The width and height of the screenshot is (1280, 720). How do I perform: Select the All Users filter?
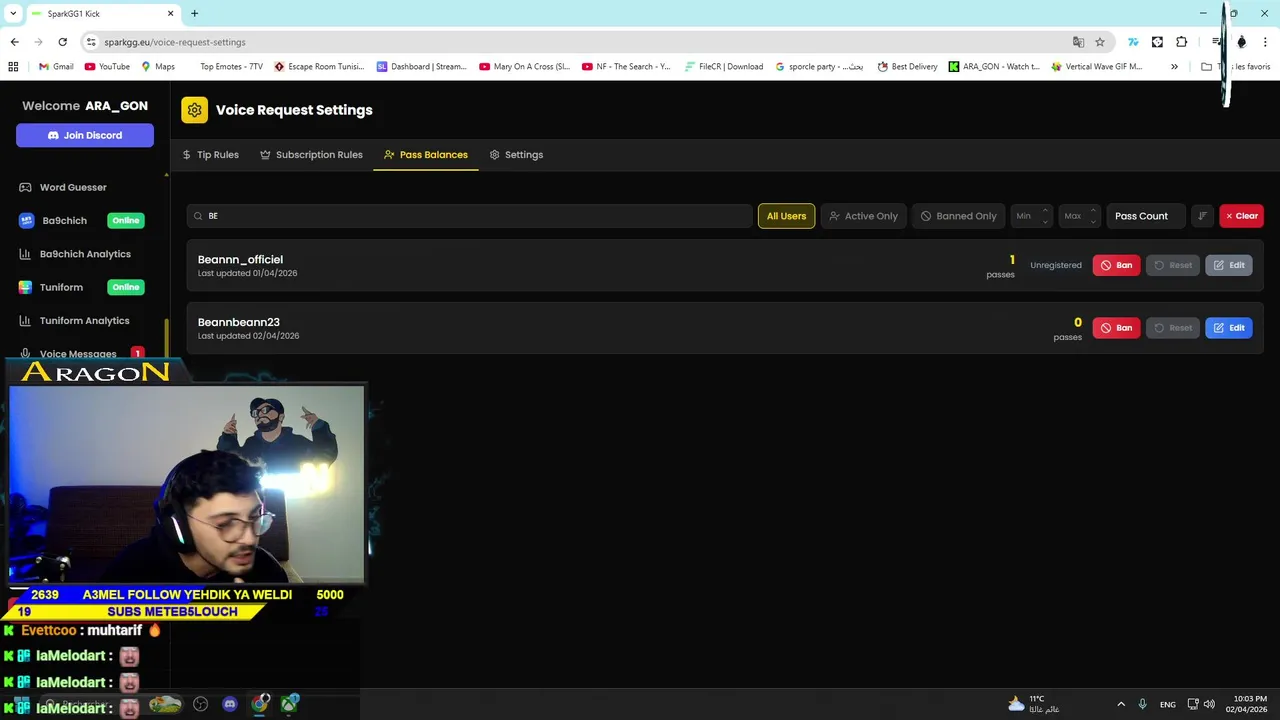(x=786, y=216)
